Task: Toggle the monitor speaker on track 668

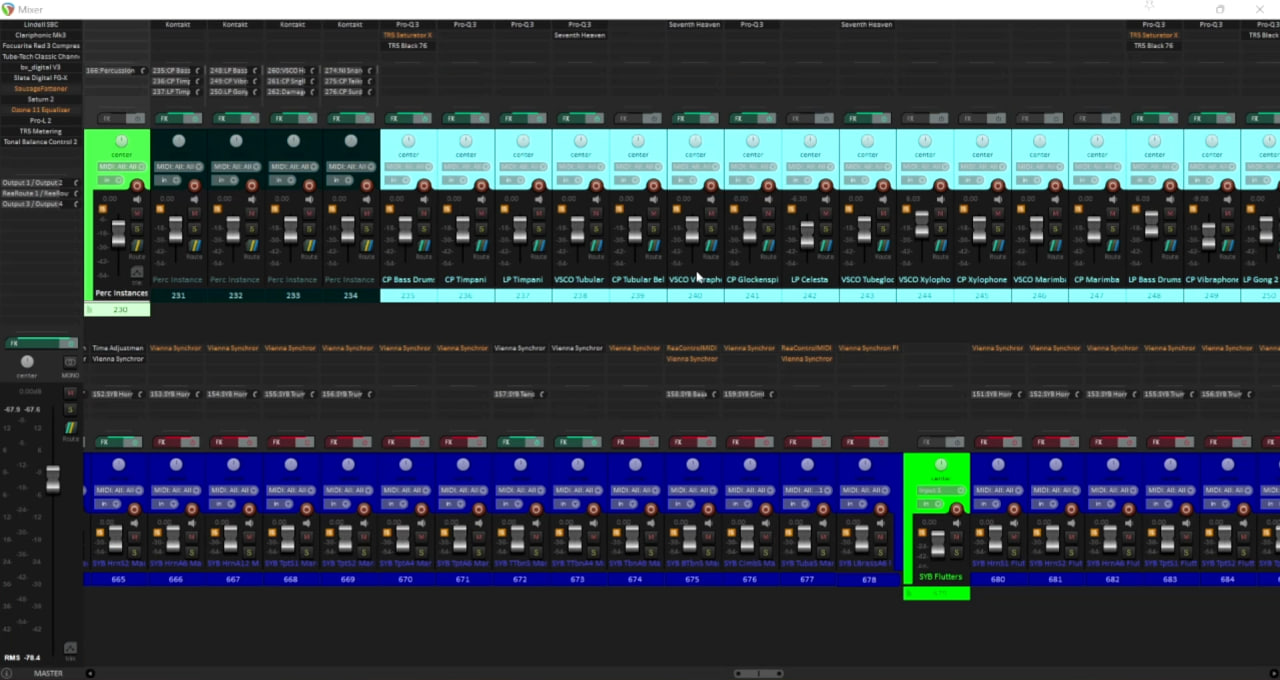Action: point(307,523)
